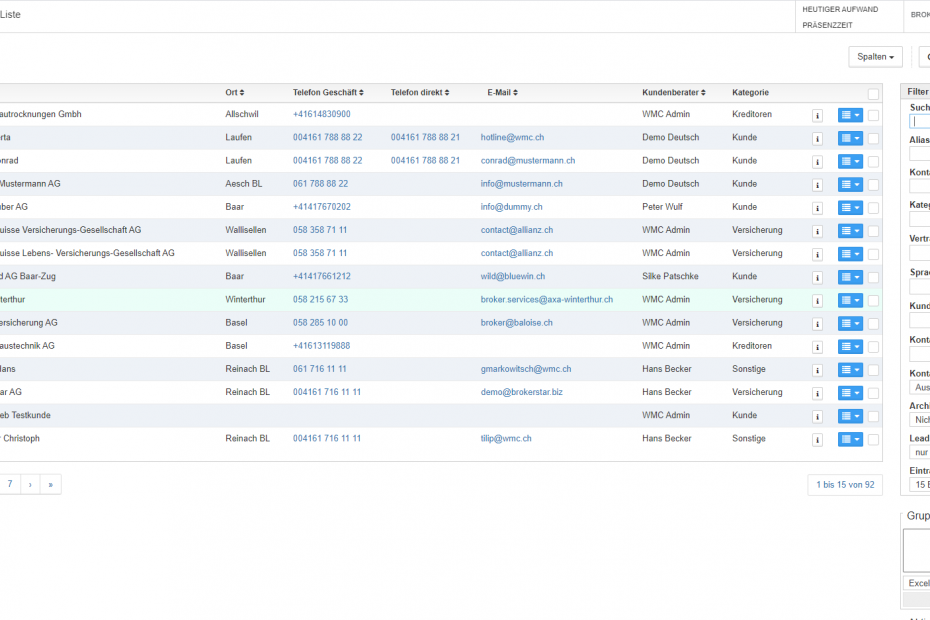Open blue action menu for Winterthur row
930x620 pixels.
(x=850, y=300)
